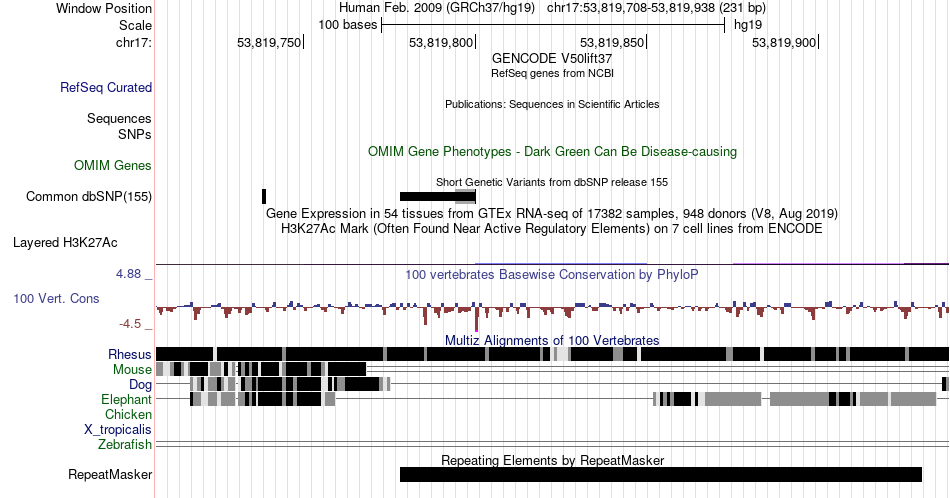Click '100 vertebrates Basewise Conservation by PhyloP' title
Viewport: 950px width, 498px height.
point(552,274)
